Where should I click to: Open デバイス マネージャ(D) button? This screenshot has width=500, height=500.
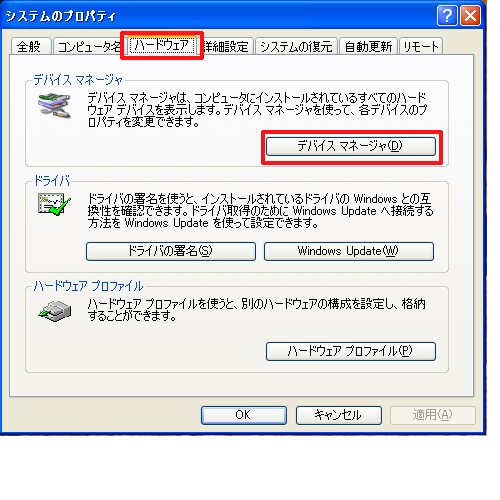click(x=351, y=146)
